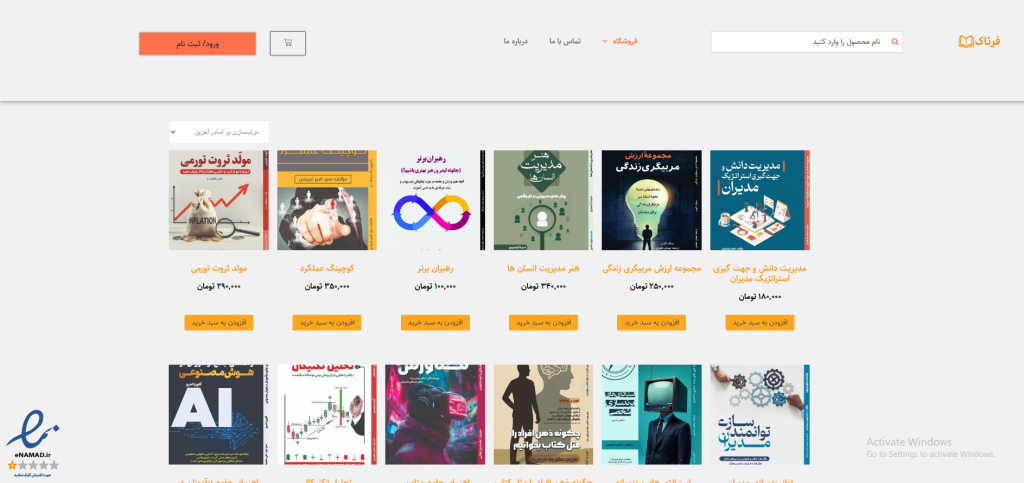Open the AI هوش مصنوعی book cover
Screen dimensions: 1024x483
(x=218, y=414)
